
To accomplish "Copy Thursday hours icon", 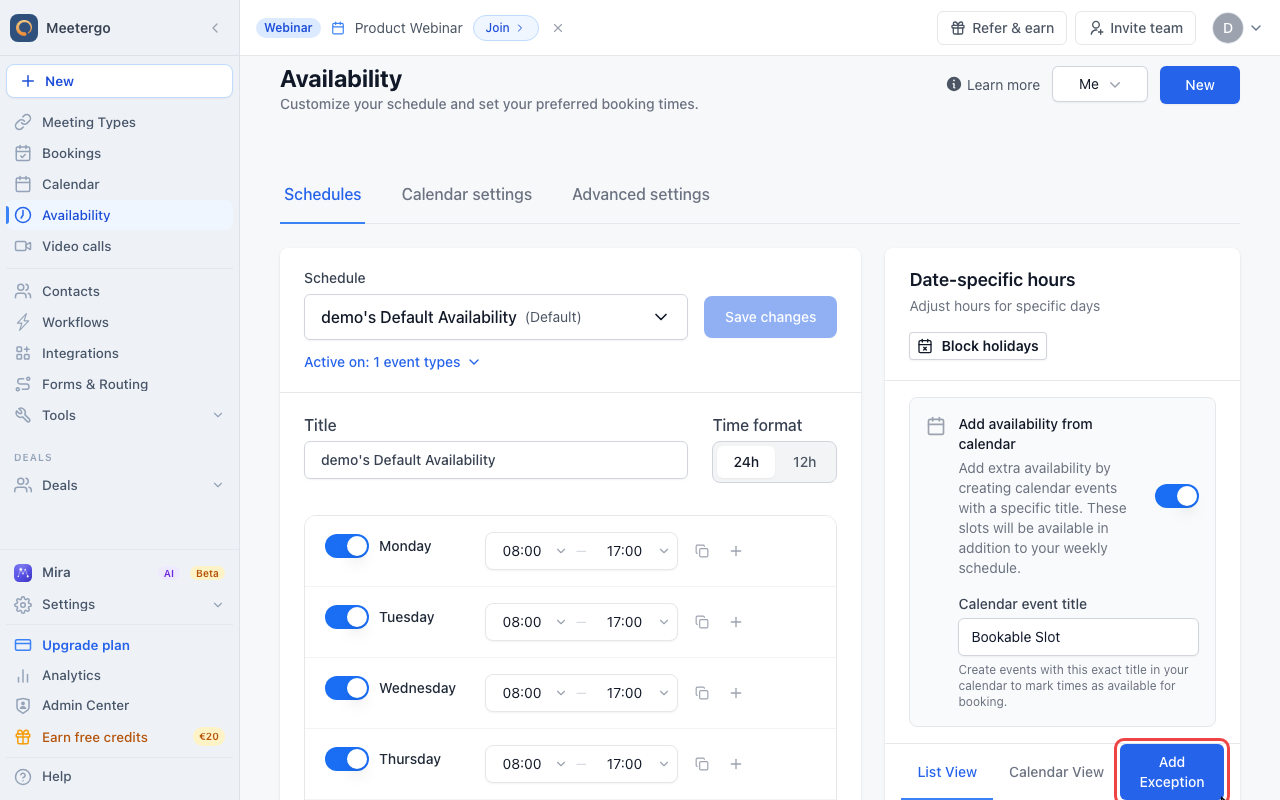I will tap(702, 764).
